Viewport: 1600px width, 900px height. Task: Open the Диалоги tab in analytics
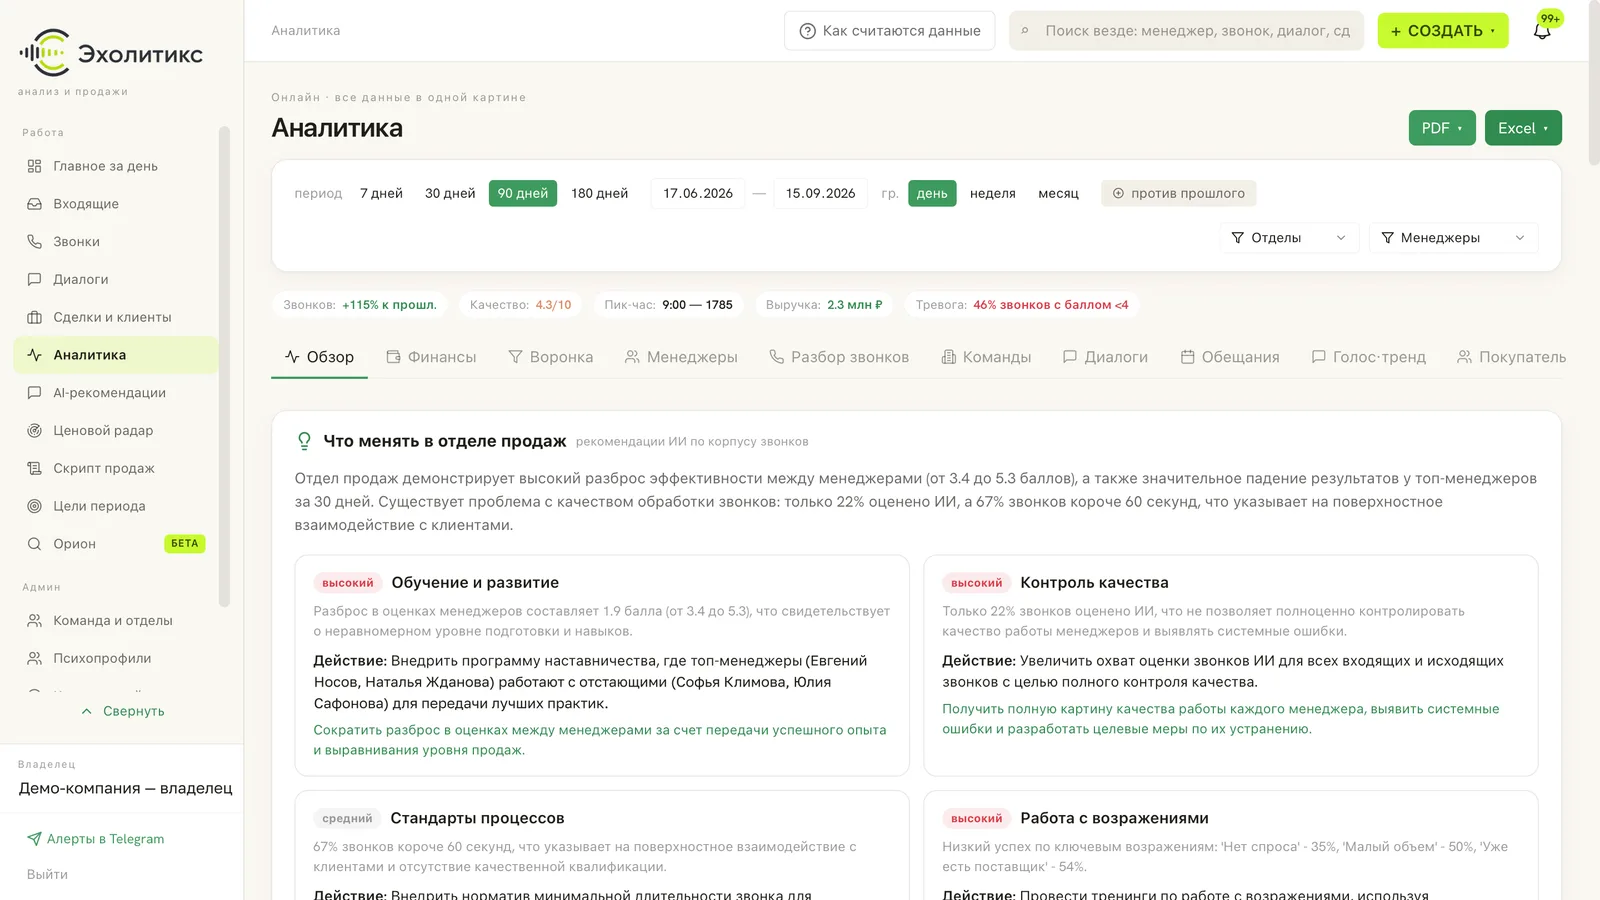(x=1105, y=357)
